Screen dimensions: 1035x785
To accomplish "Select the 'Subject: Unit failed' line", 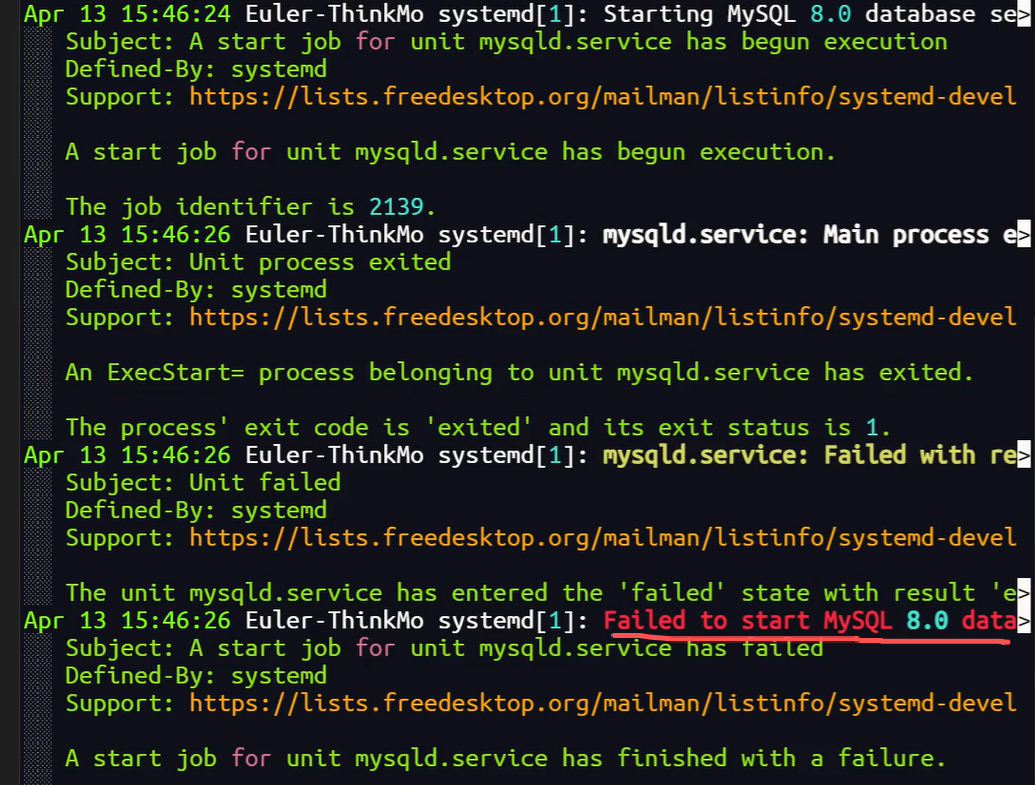I will [x=203, y=483].
